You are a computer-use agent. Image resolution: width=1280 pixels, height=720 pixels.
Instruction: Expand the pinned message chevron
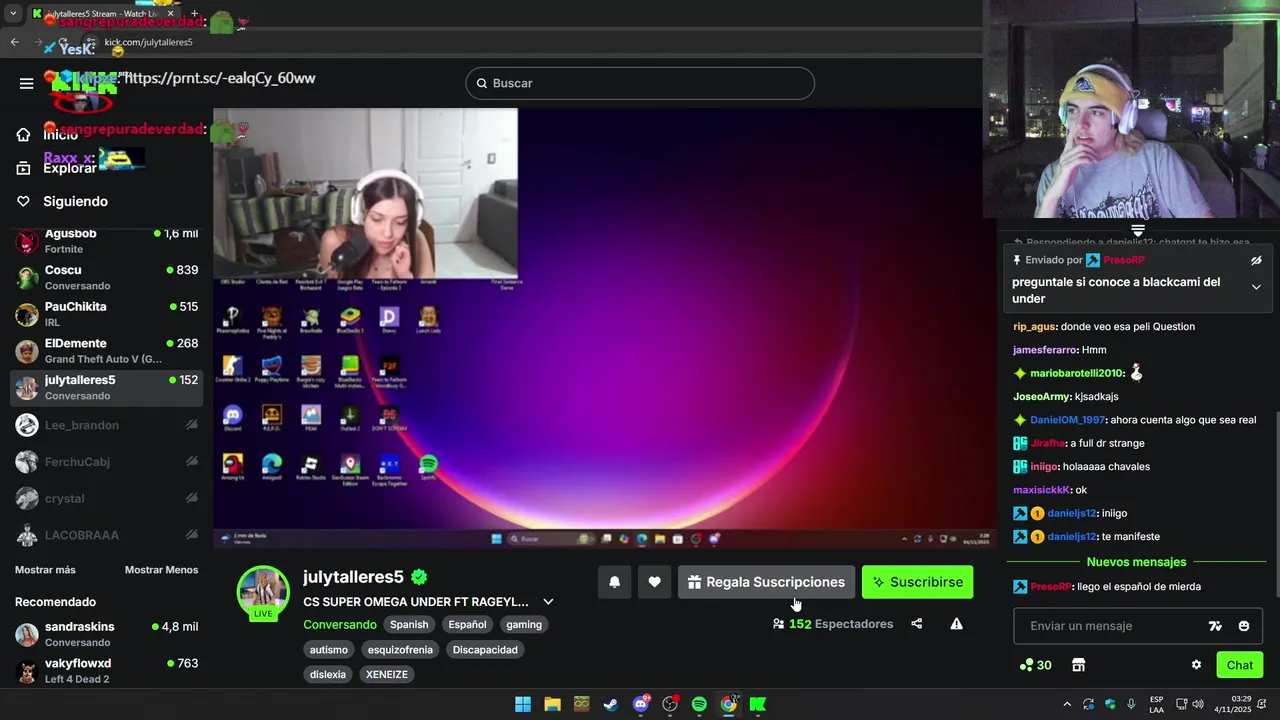click(x=1256, y=287)
